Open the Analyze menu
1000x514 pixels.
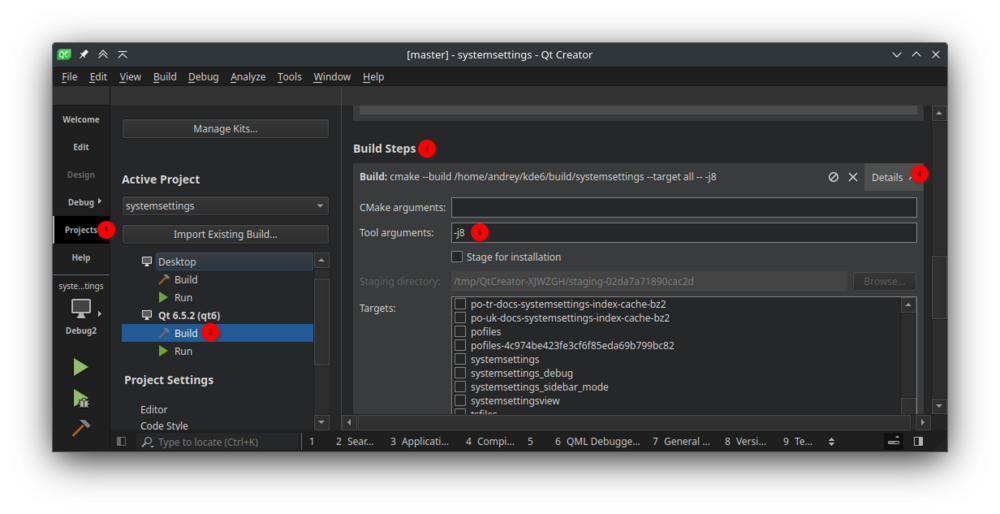pos(248,77)
